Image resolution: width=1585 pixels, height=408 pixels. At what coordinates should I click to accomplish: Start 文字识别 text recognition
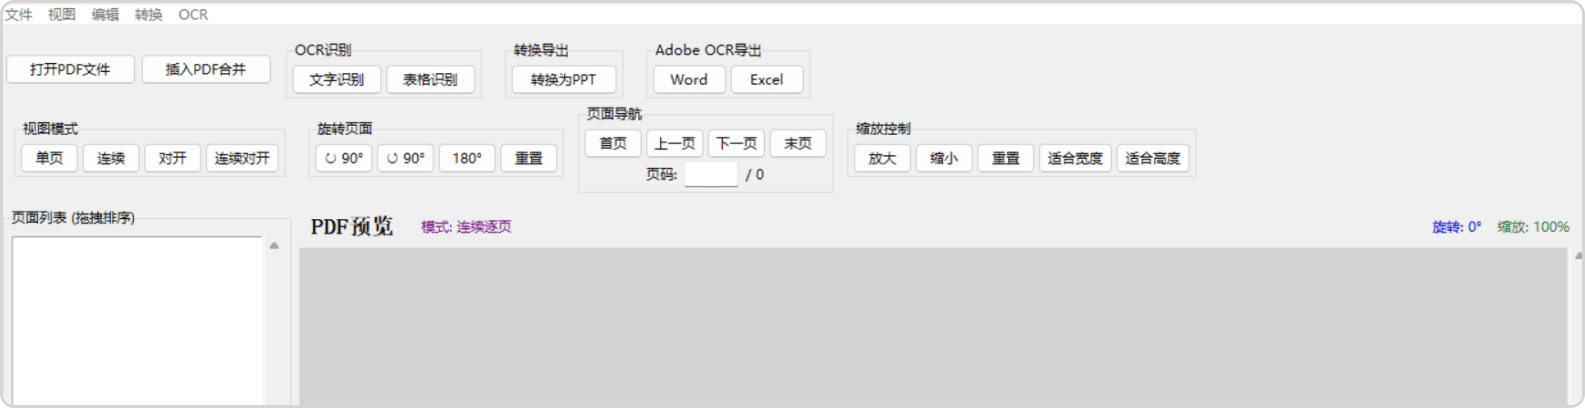click(337, 79)
